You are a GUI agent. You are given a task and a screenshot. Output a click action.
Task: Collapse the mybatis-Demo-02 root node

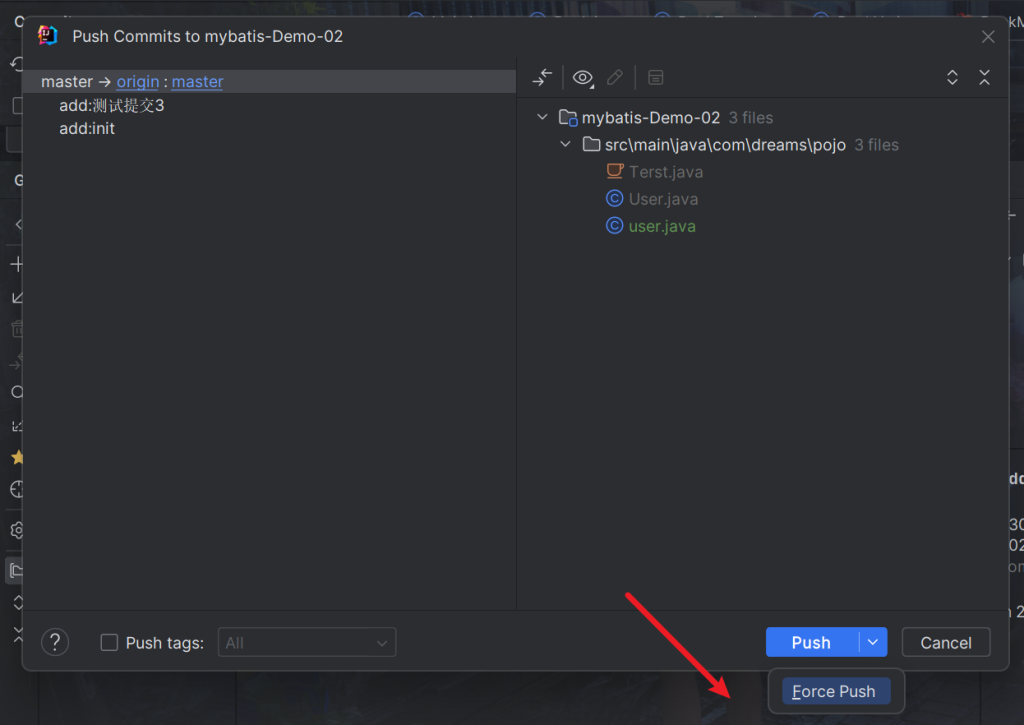542,117
